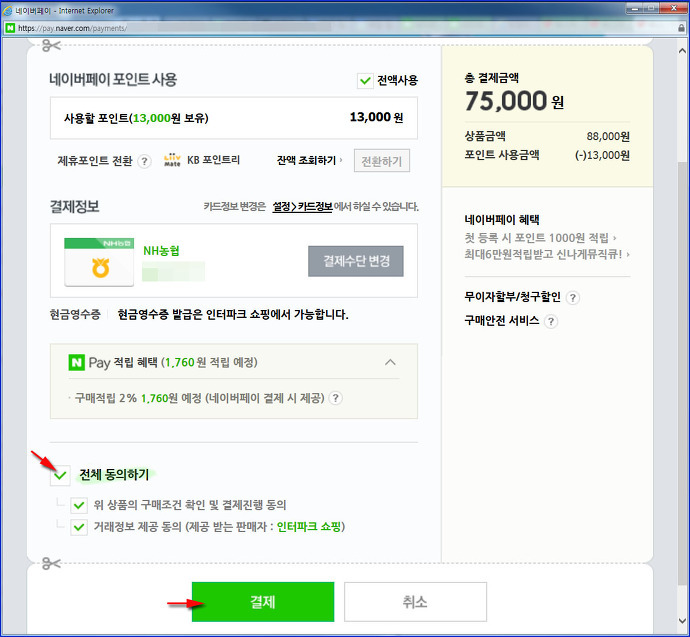Click help icon beside 무이자할부/청구할인
Viewport: 690px width, 637px height.
pos(573,298)
